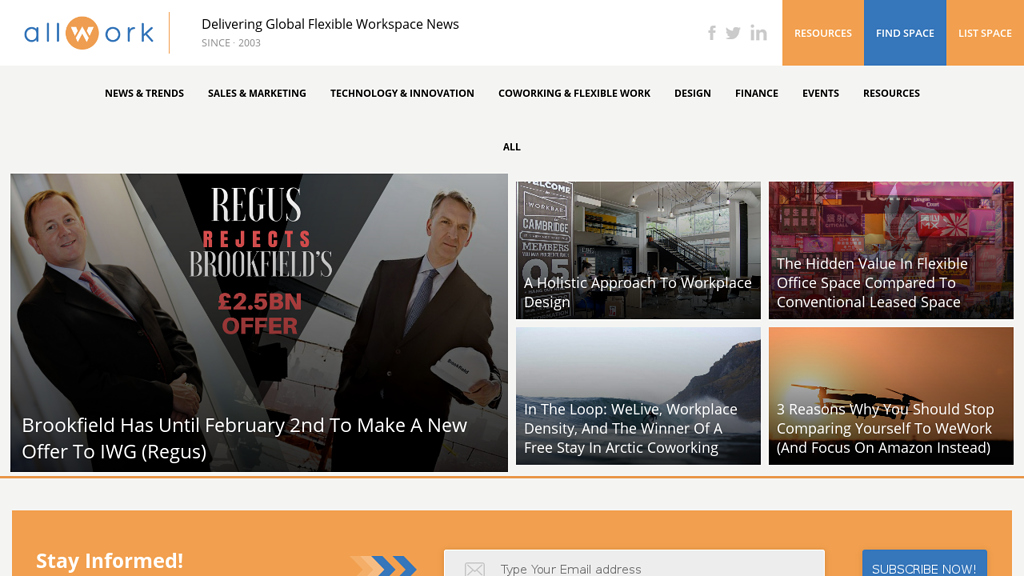Open the Events menu item
This screenshot has width=1024, height=576.
[x=820, y=93]
